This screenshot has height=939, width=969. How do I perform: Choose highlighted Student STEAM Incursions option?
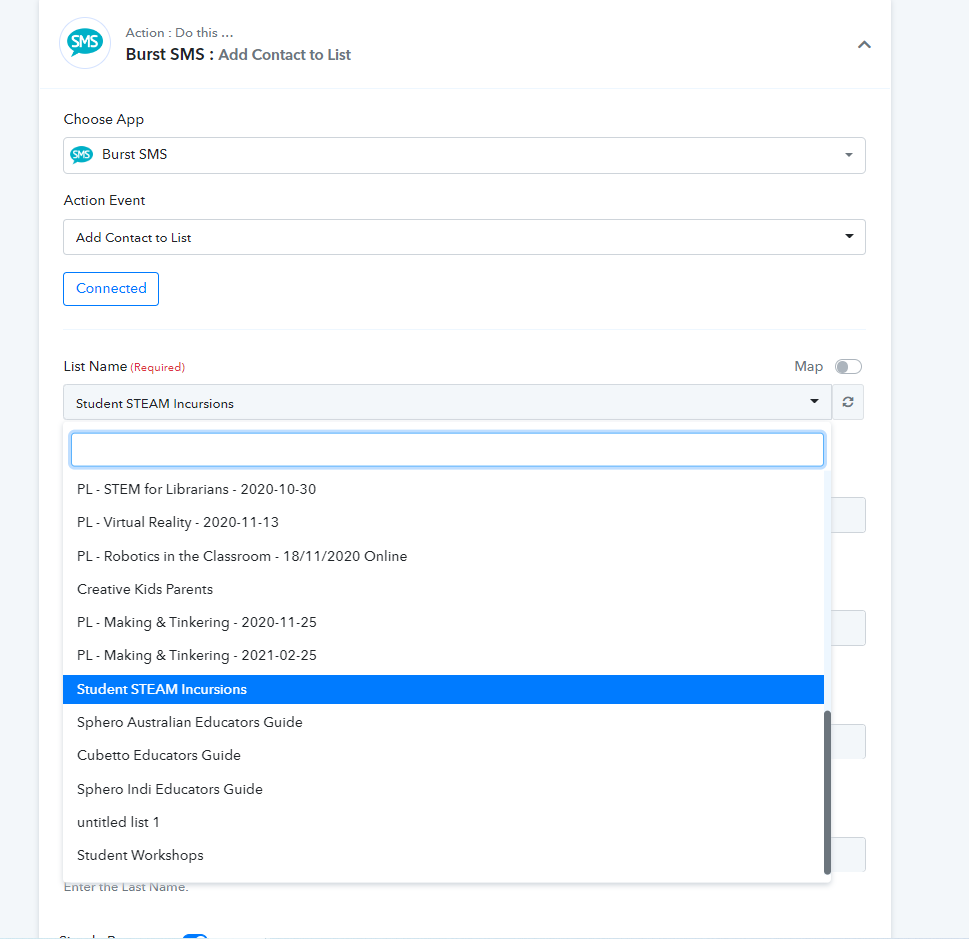click(443, 689)
